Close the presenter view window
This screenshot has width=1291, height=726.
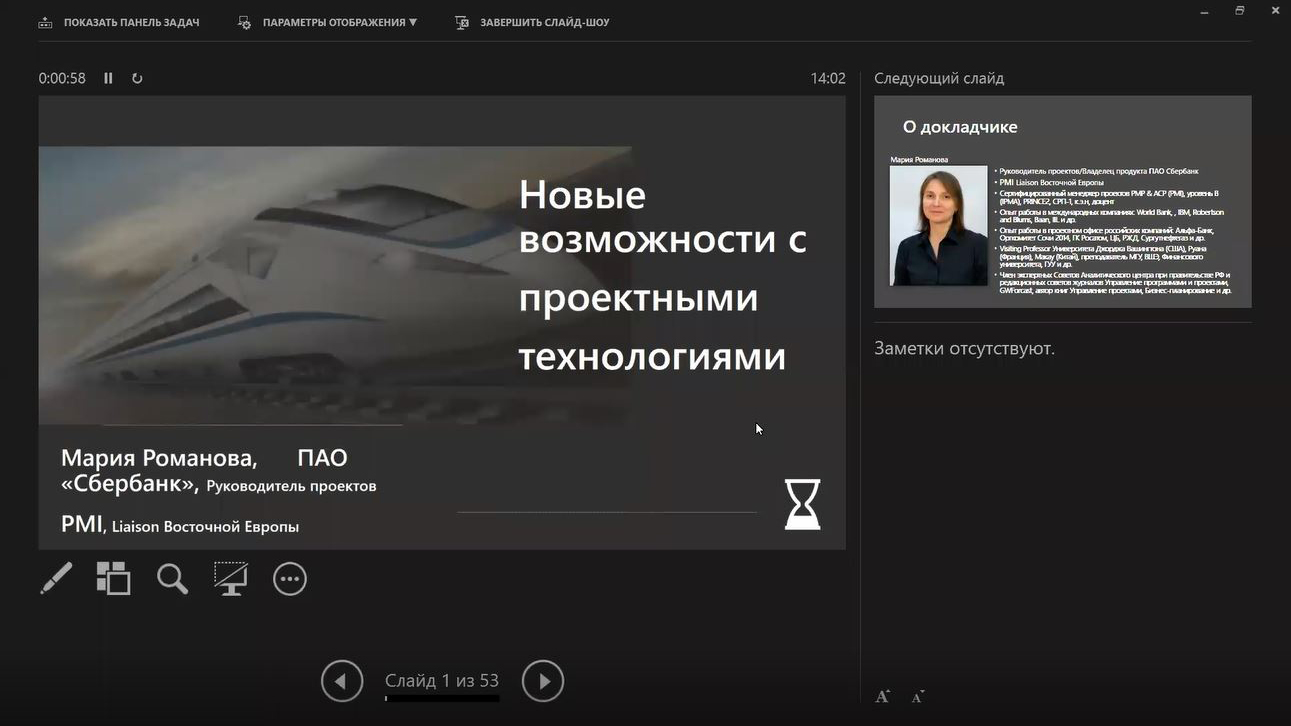click(1276, 10)
